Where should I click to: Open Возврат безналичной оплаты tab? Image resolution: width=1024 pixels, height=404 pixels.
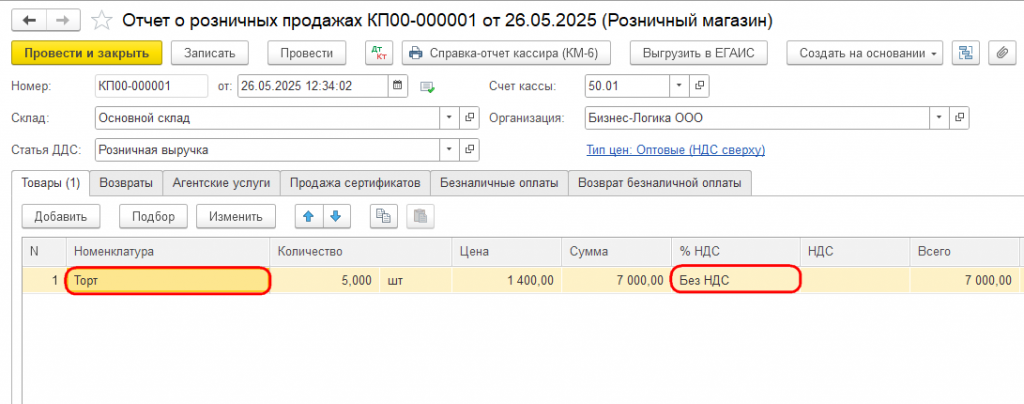point(660,183)
